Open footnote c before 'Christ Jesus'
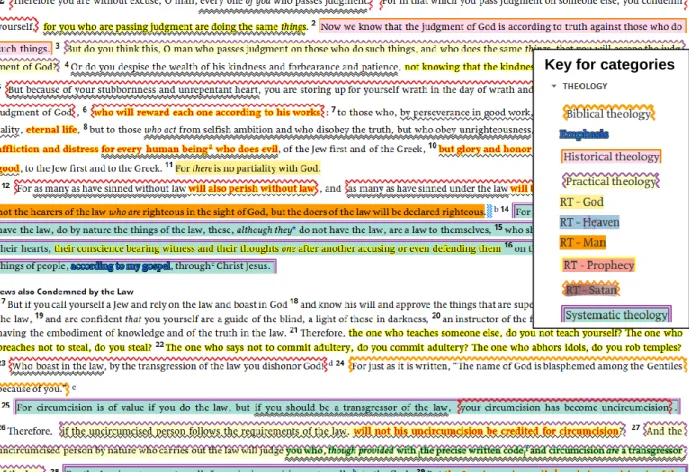 [x=214, y=264]
